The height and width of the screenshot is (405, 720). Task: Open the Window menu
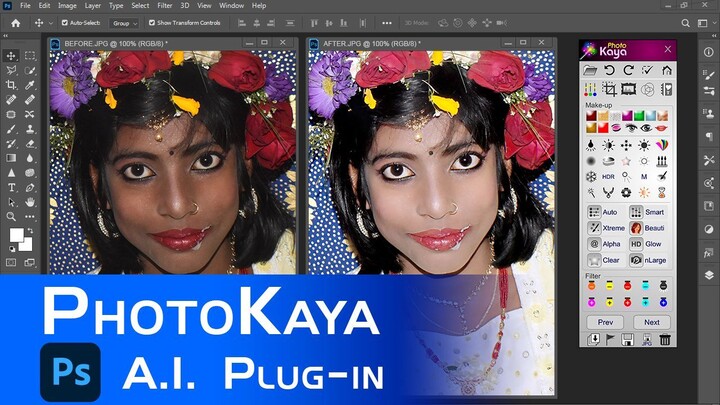click(x=231, y=6)
